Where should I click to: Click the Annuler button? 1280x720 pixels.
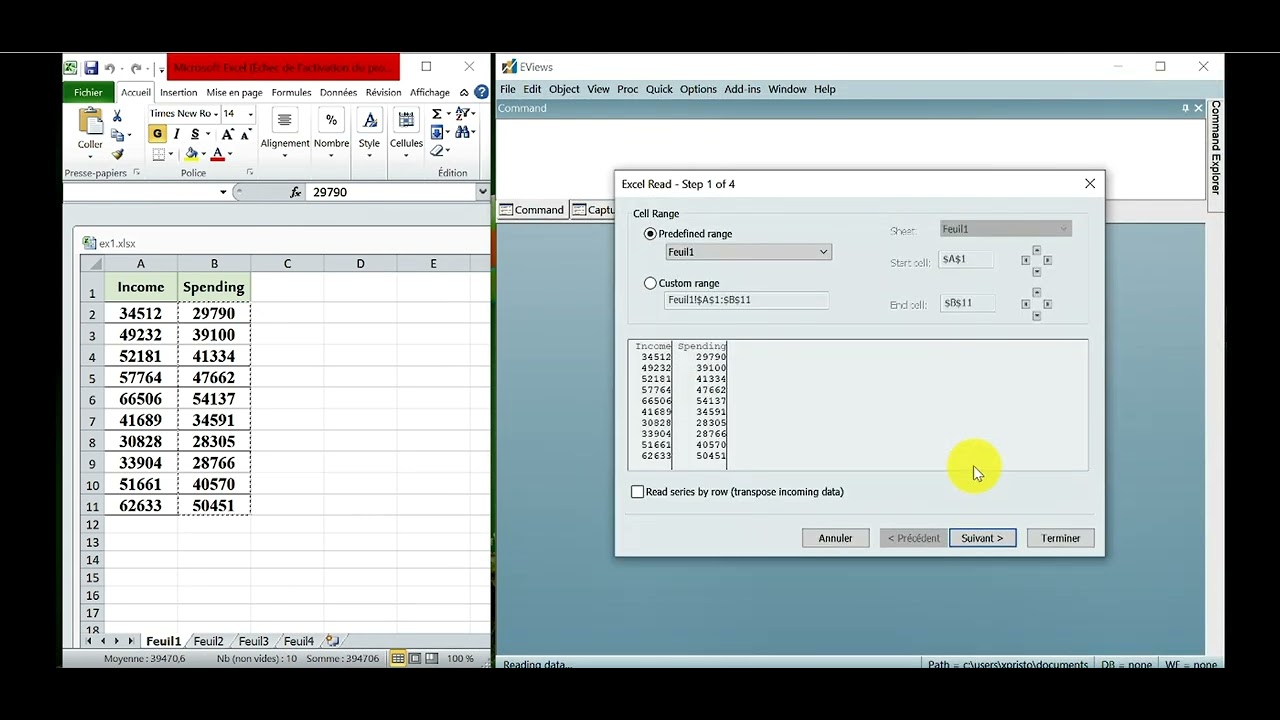point(835,538)
